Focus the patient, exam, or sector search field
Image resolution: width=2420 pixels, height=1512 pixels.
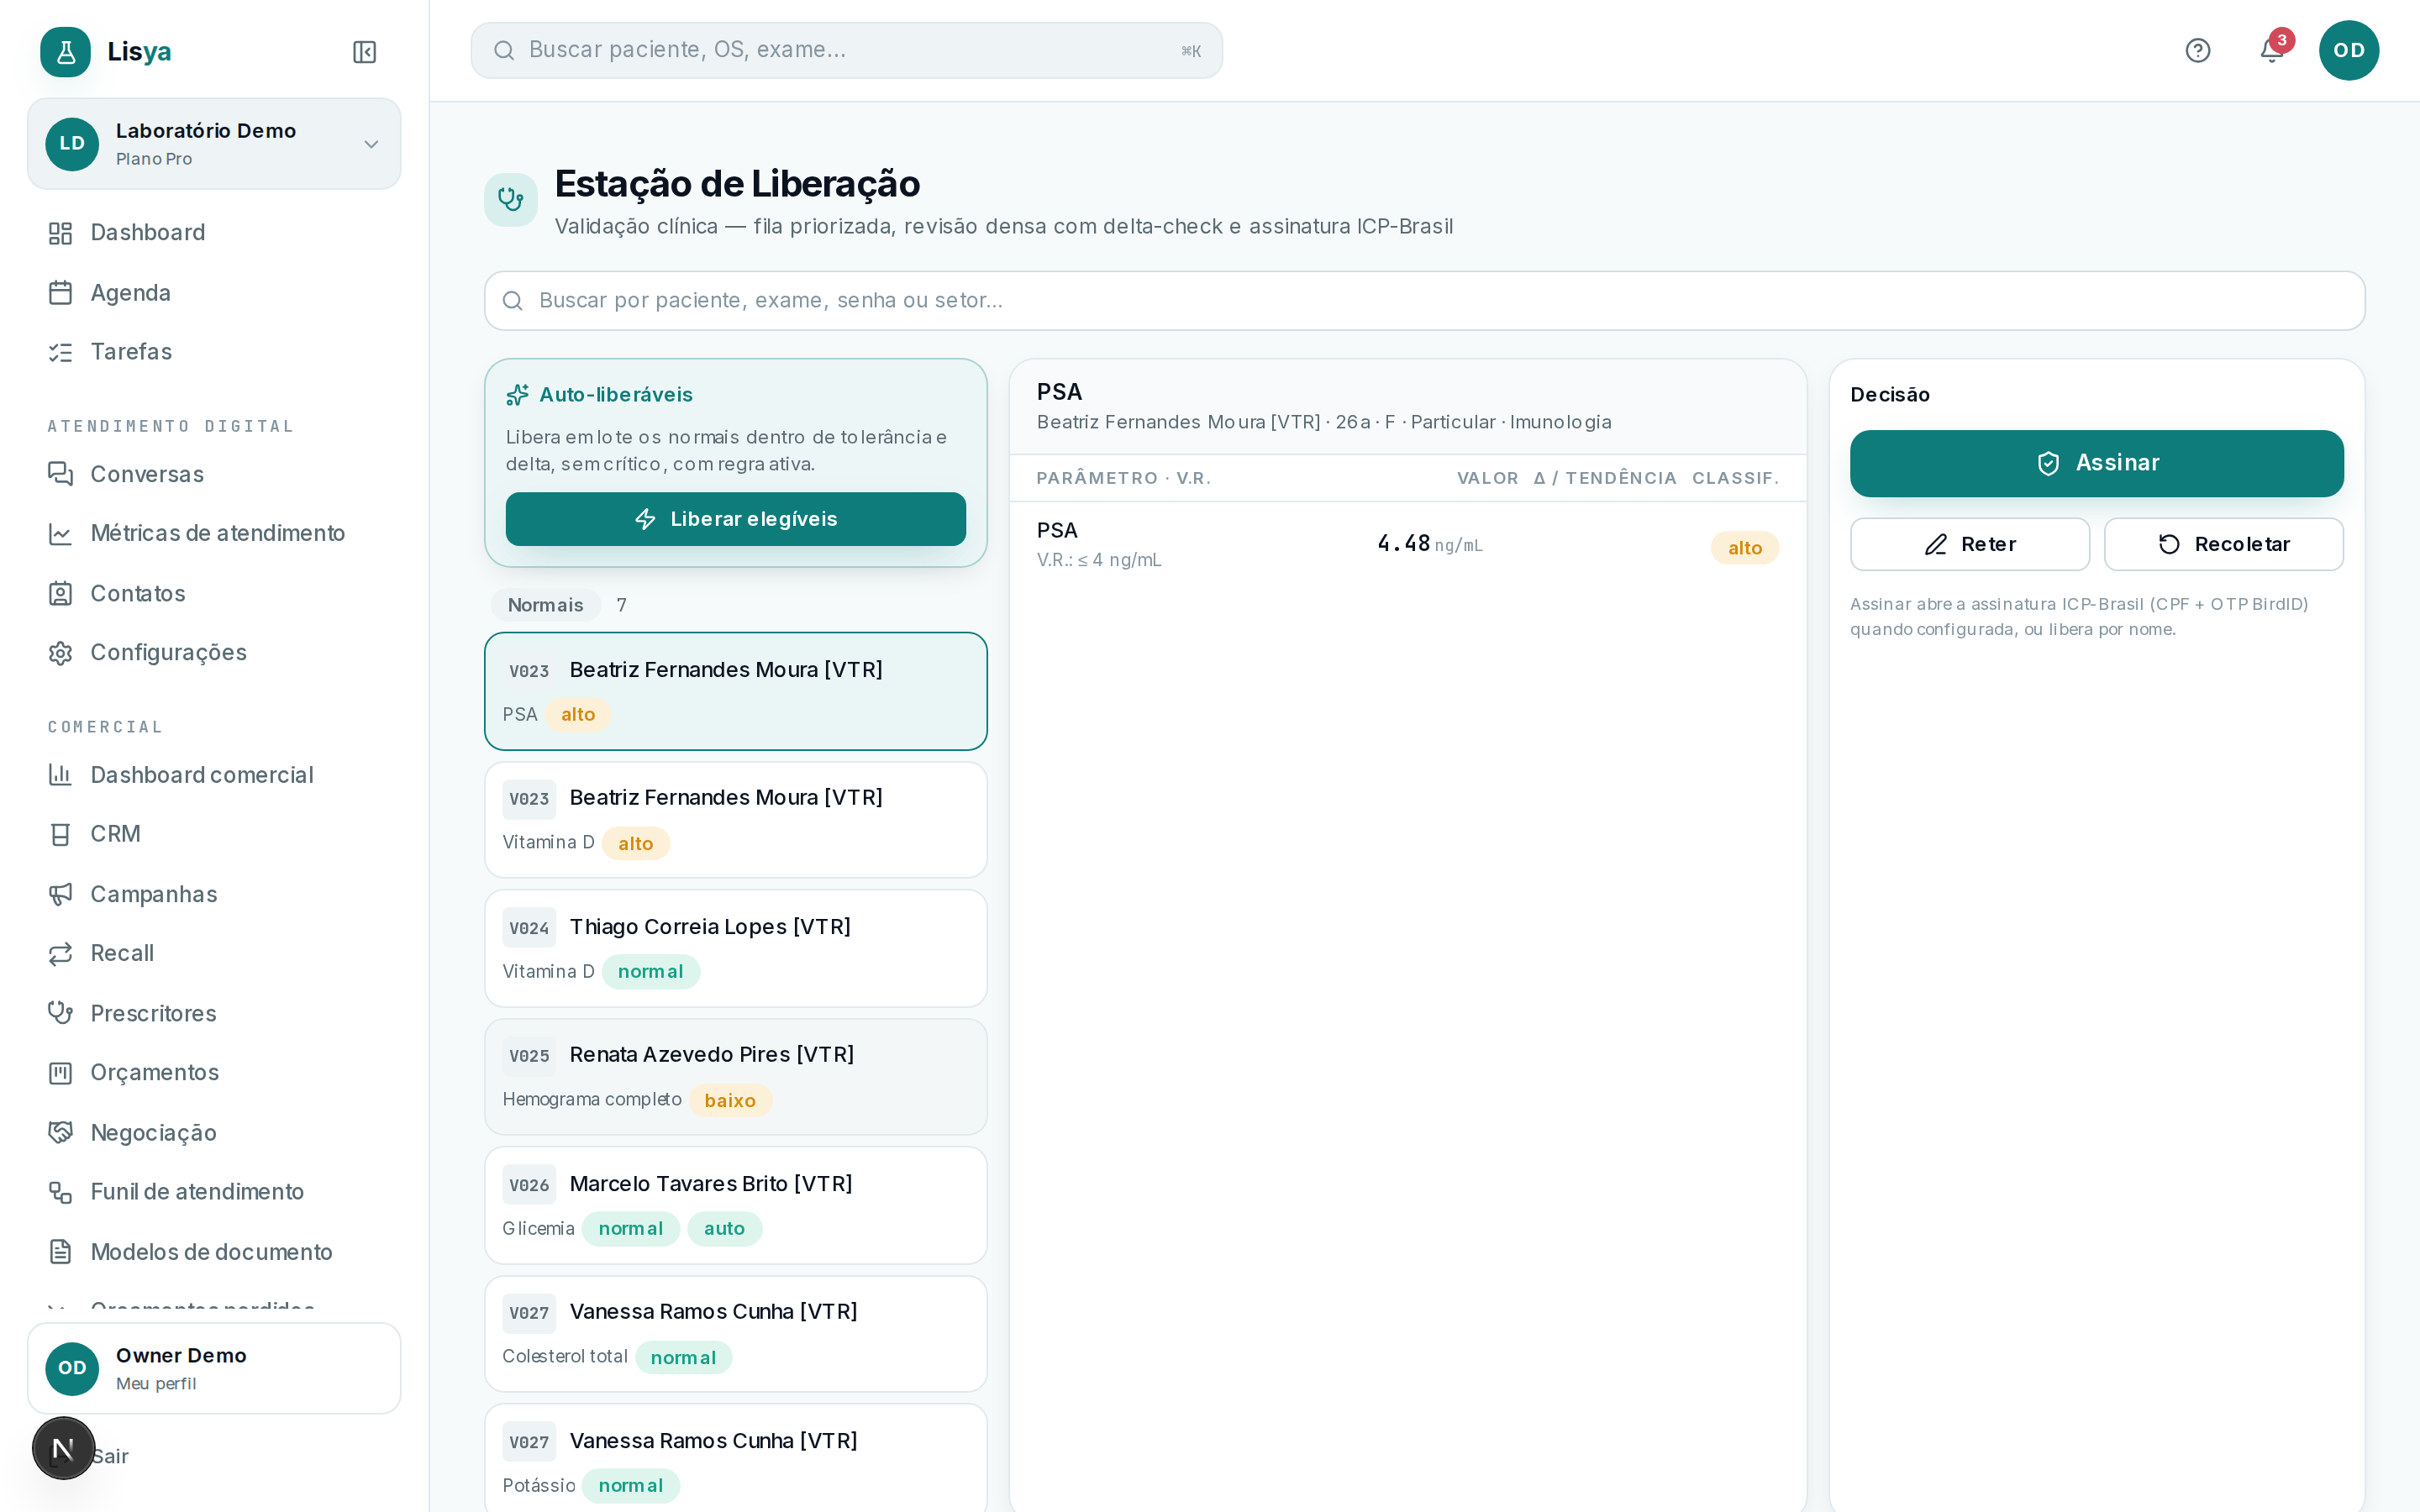pos(1424,301)
